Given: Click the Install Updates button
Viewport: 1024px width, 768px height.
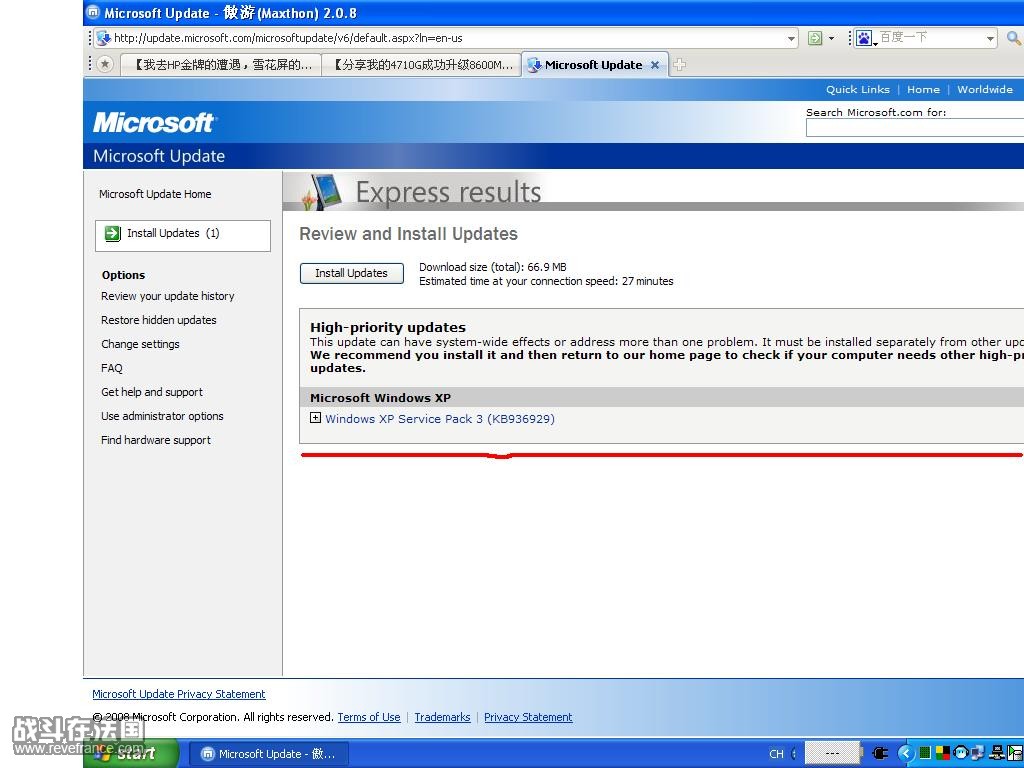Looking at the screenshot, I should 351,273.
